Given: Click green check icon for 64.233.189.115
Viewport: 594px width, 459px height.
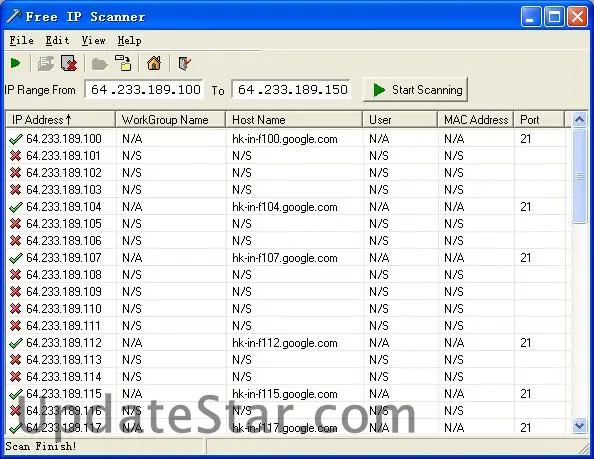Looking at the screenshot, I should tap(16, 394).
